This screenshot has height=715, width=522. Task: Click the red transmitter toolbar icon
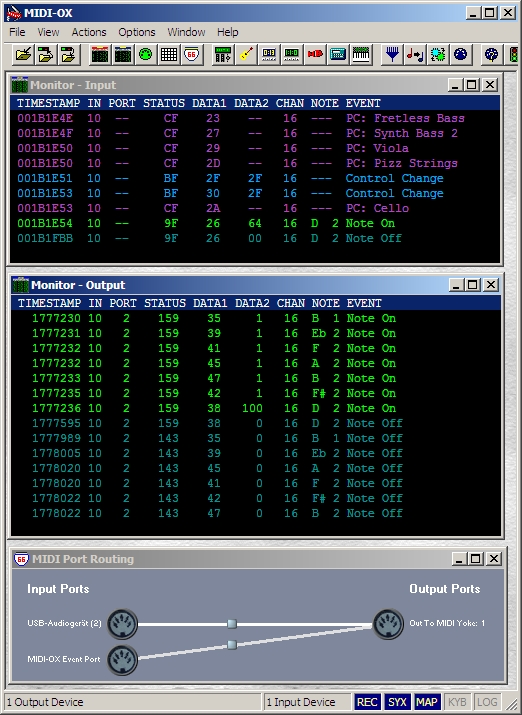click(x=315, y=55)
